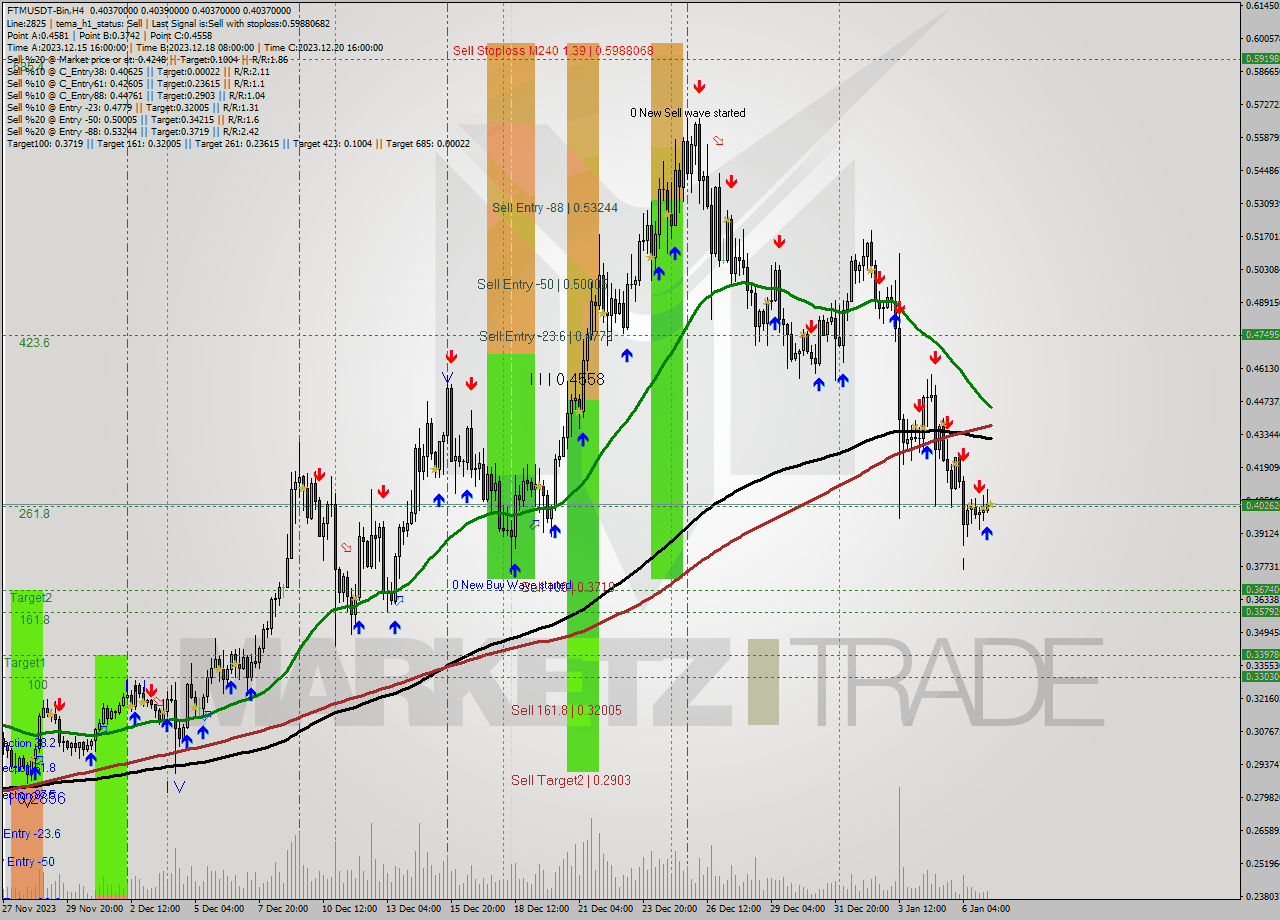Click the '26 Dec 12:00' date axis label
Screen dimensions: 1280x920
(x=733, y=909)
